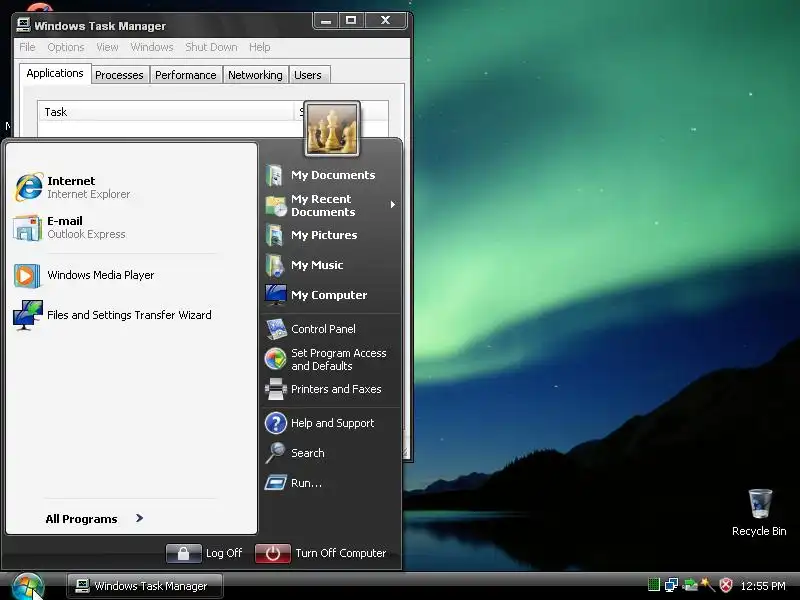Click the Task Manager title bar icon

click(23, 25)
